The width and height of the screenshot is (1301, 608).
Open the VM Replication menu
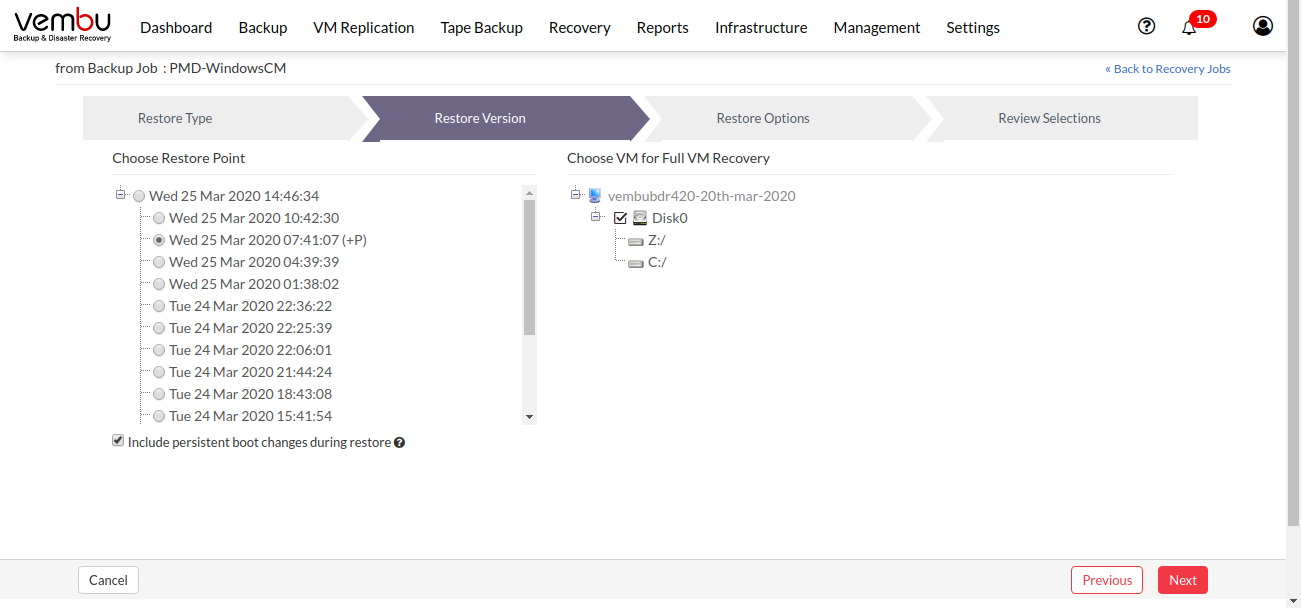[x=364, y=27]
